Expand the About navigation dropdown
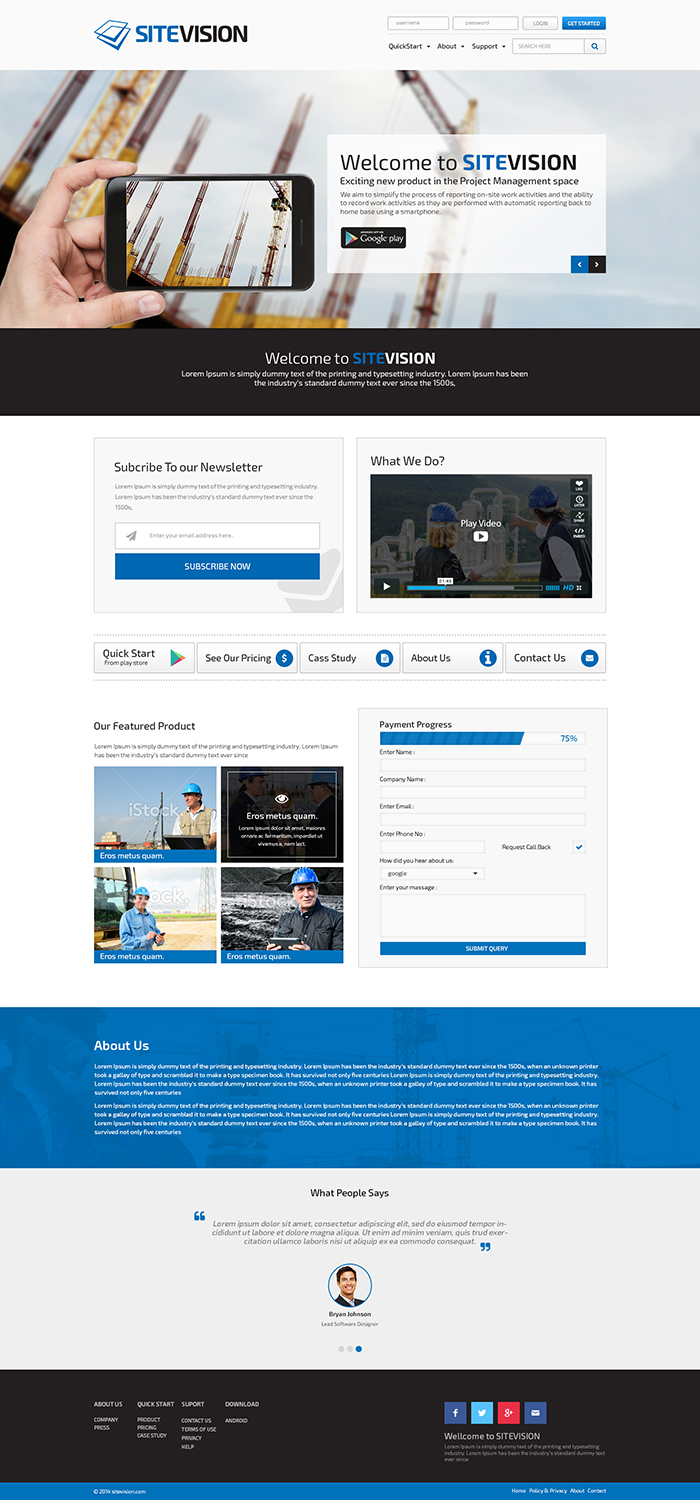The image size is (700, 1500). (x=451, y=46)
